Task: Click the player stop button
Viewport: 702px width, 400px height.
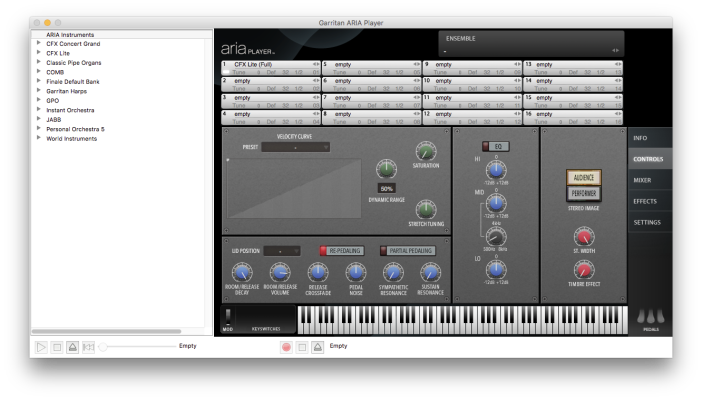Action: click(57, 347)
